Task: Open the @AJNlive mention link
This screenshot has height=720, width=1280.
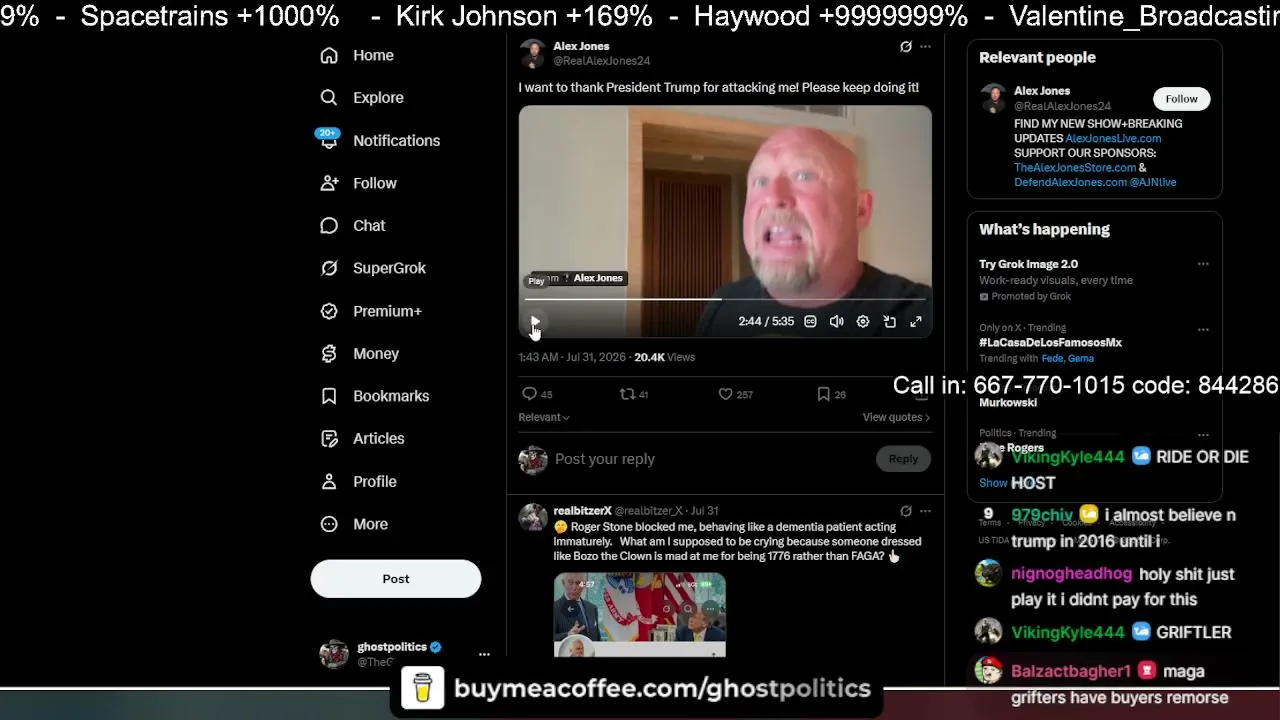Action: (1153, 182)
